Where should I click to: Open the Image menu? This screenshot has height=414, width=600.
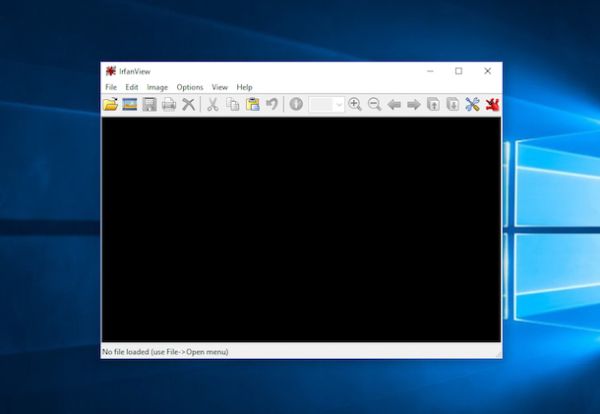pos(157,87)
